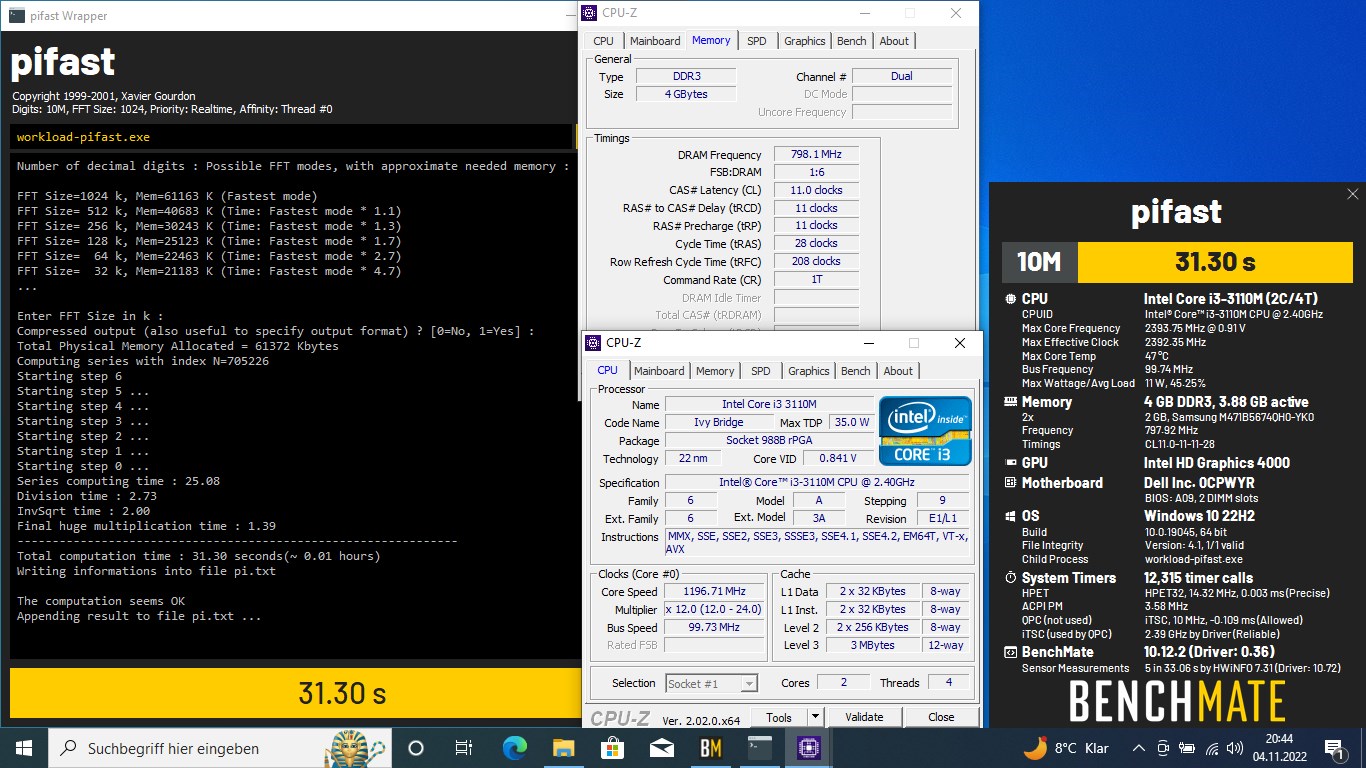Close the BenchMate pifast result panel
The height and width of the screenshot is (768, 1366).
(x=1352, y=194)
